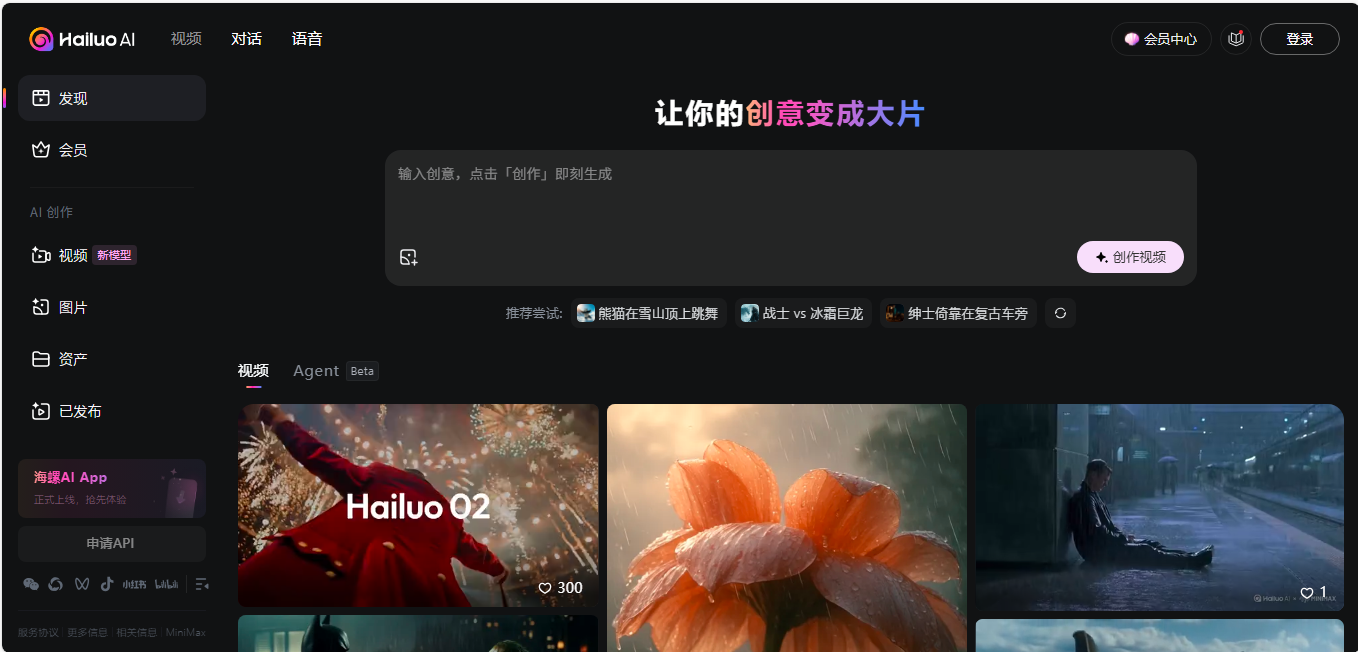The width and height of the screenshot is (1358, 652).
Task: Open the 小红书 social link icon
Action: click(x=135, y=584)
